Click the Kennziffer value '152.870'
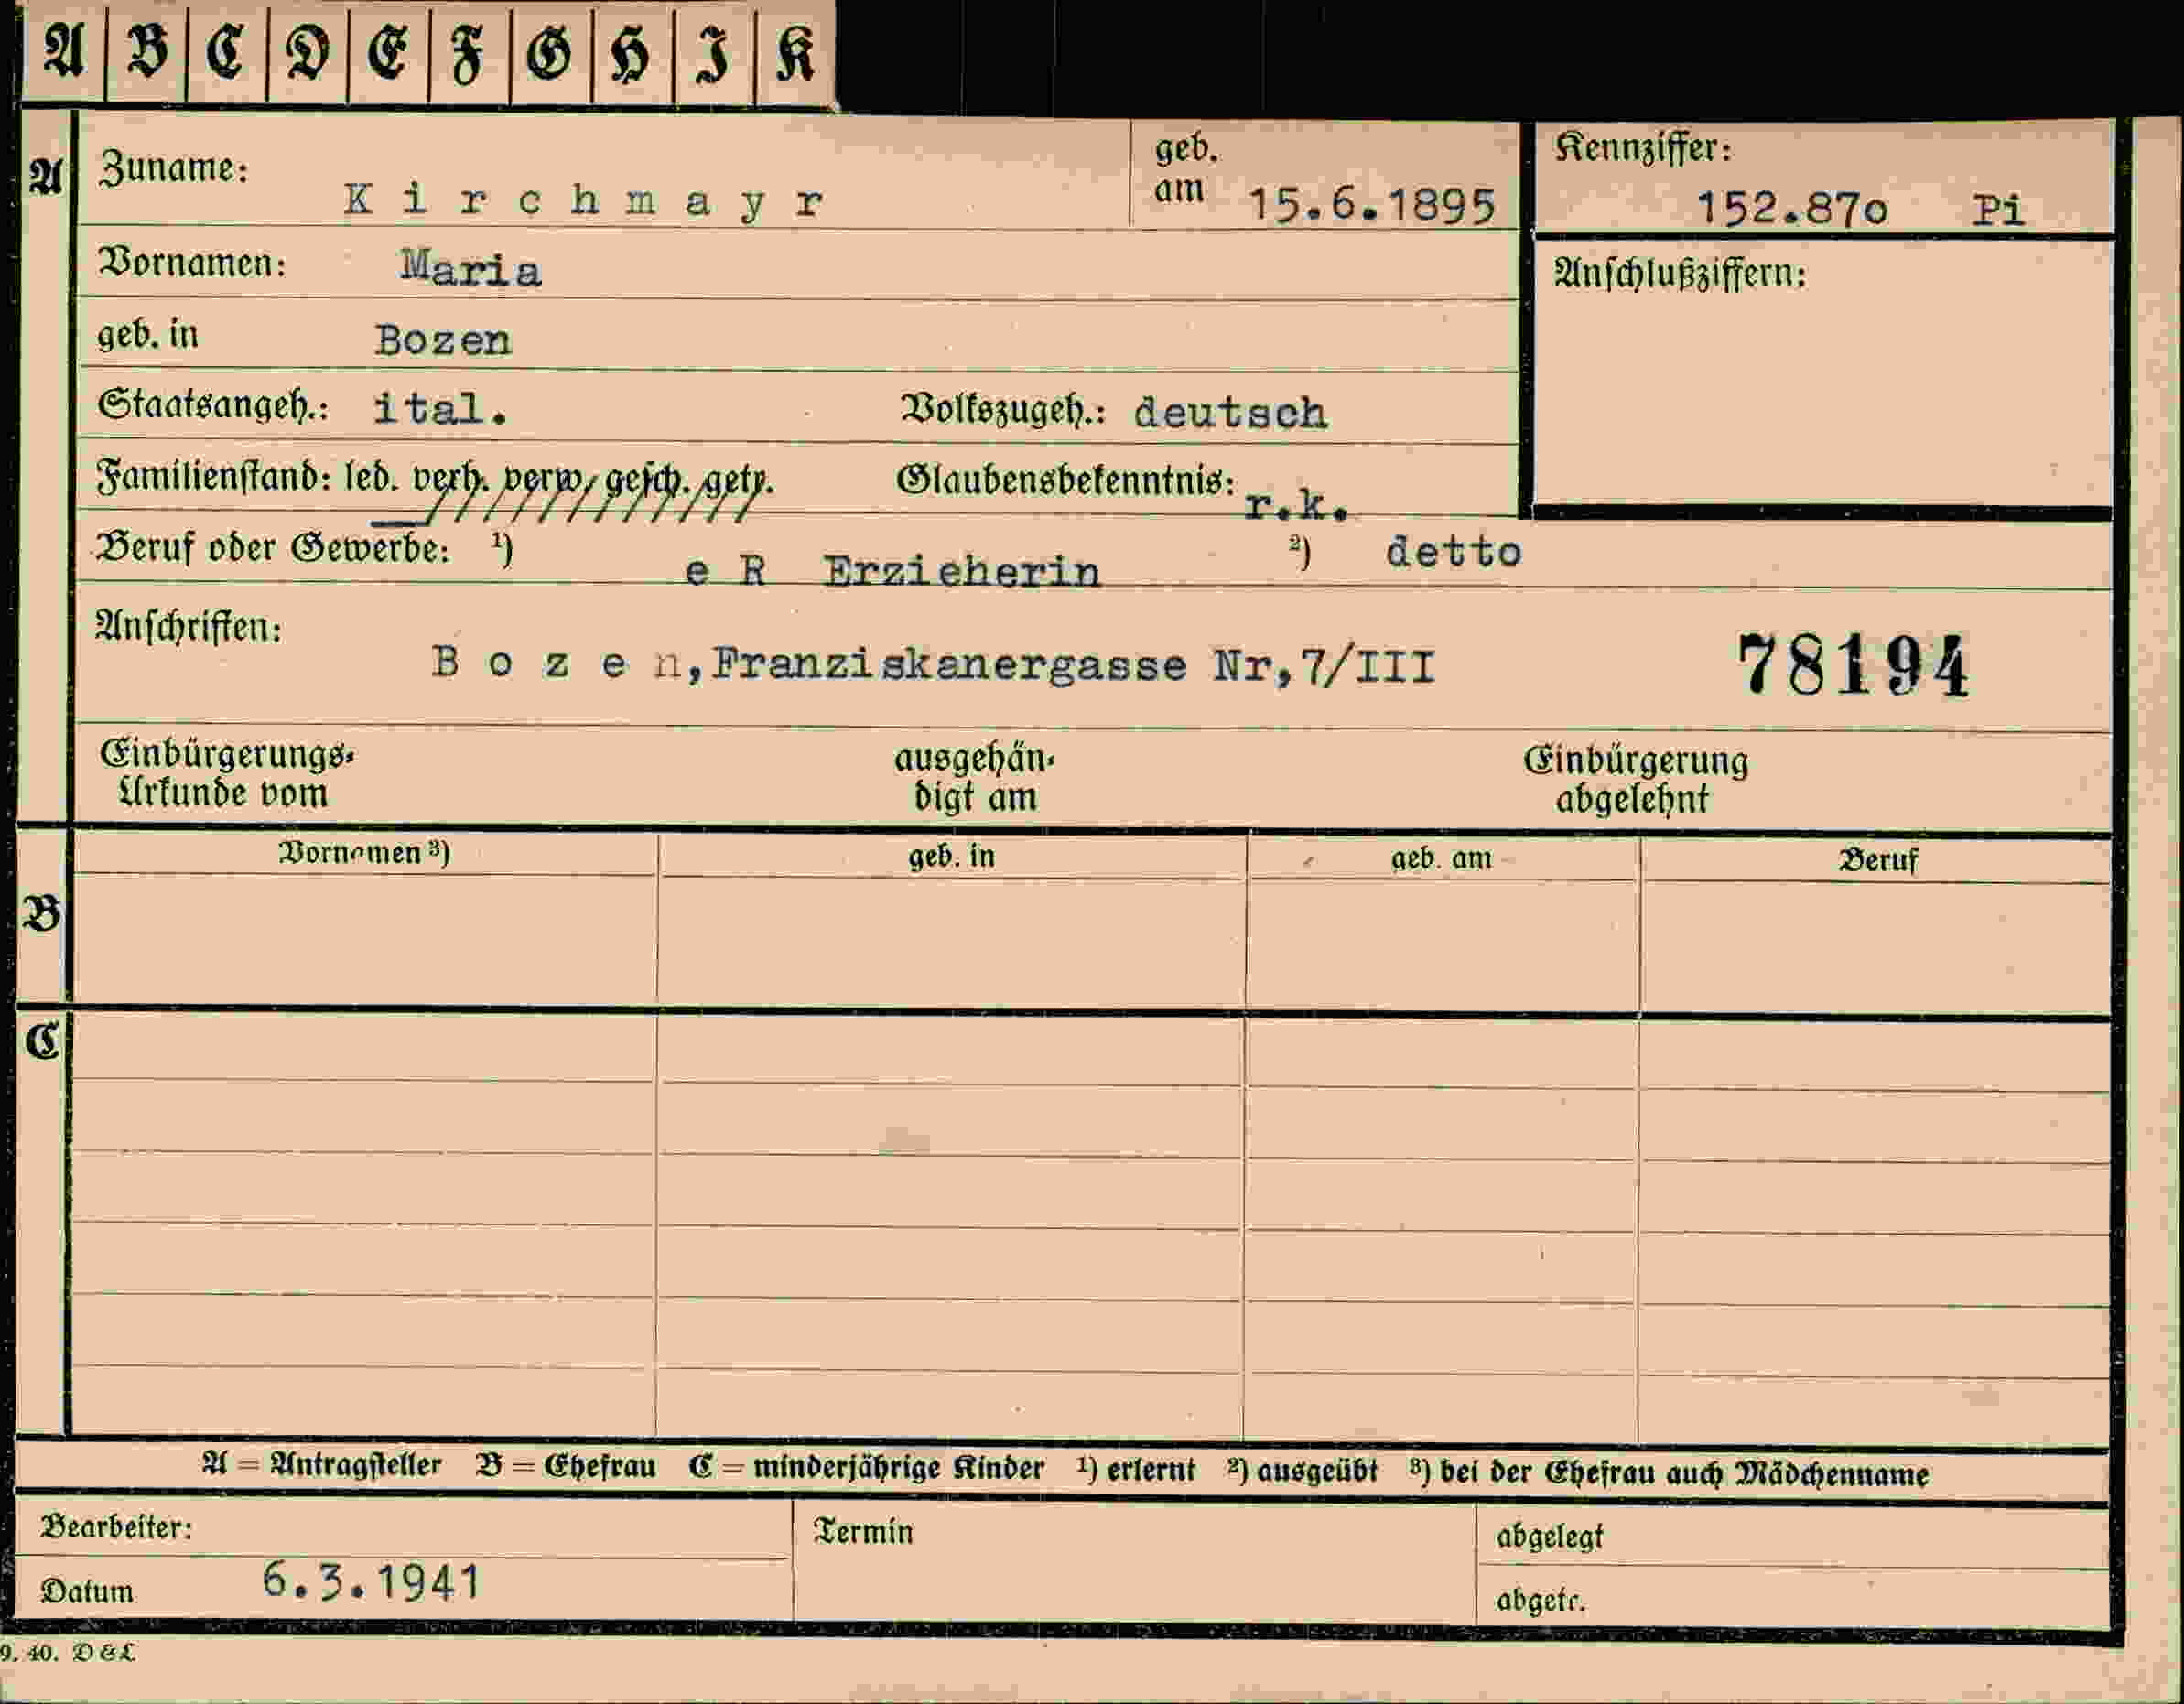The width and height of the screenshot is (2184, 1704). coord(1792,209)
